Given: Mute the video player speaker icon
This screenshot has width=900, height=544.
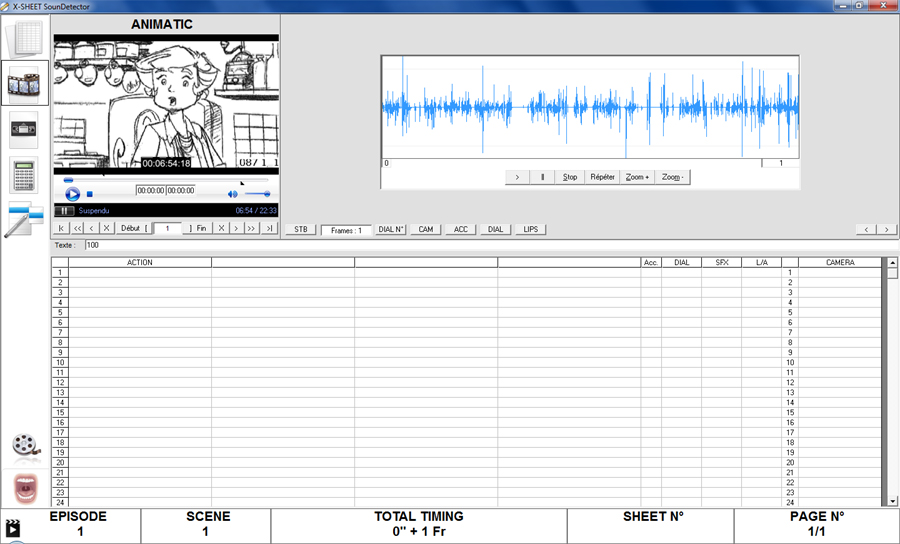Looking at the screenshot, I should pos(233,194).
